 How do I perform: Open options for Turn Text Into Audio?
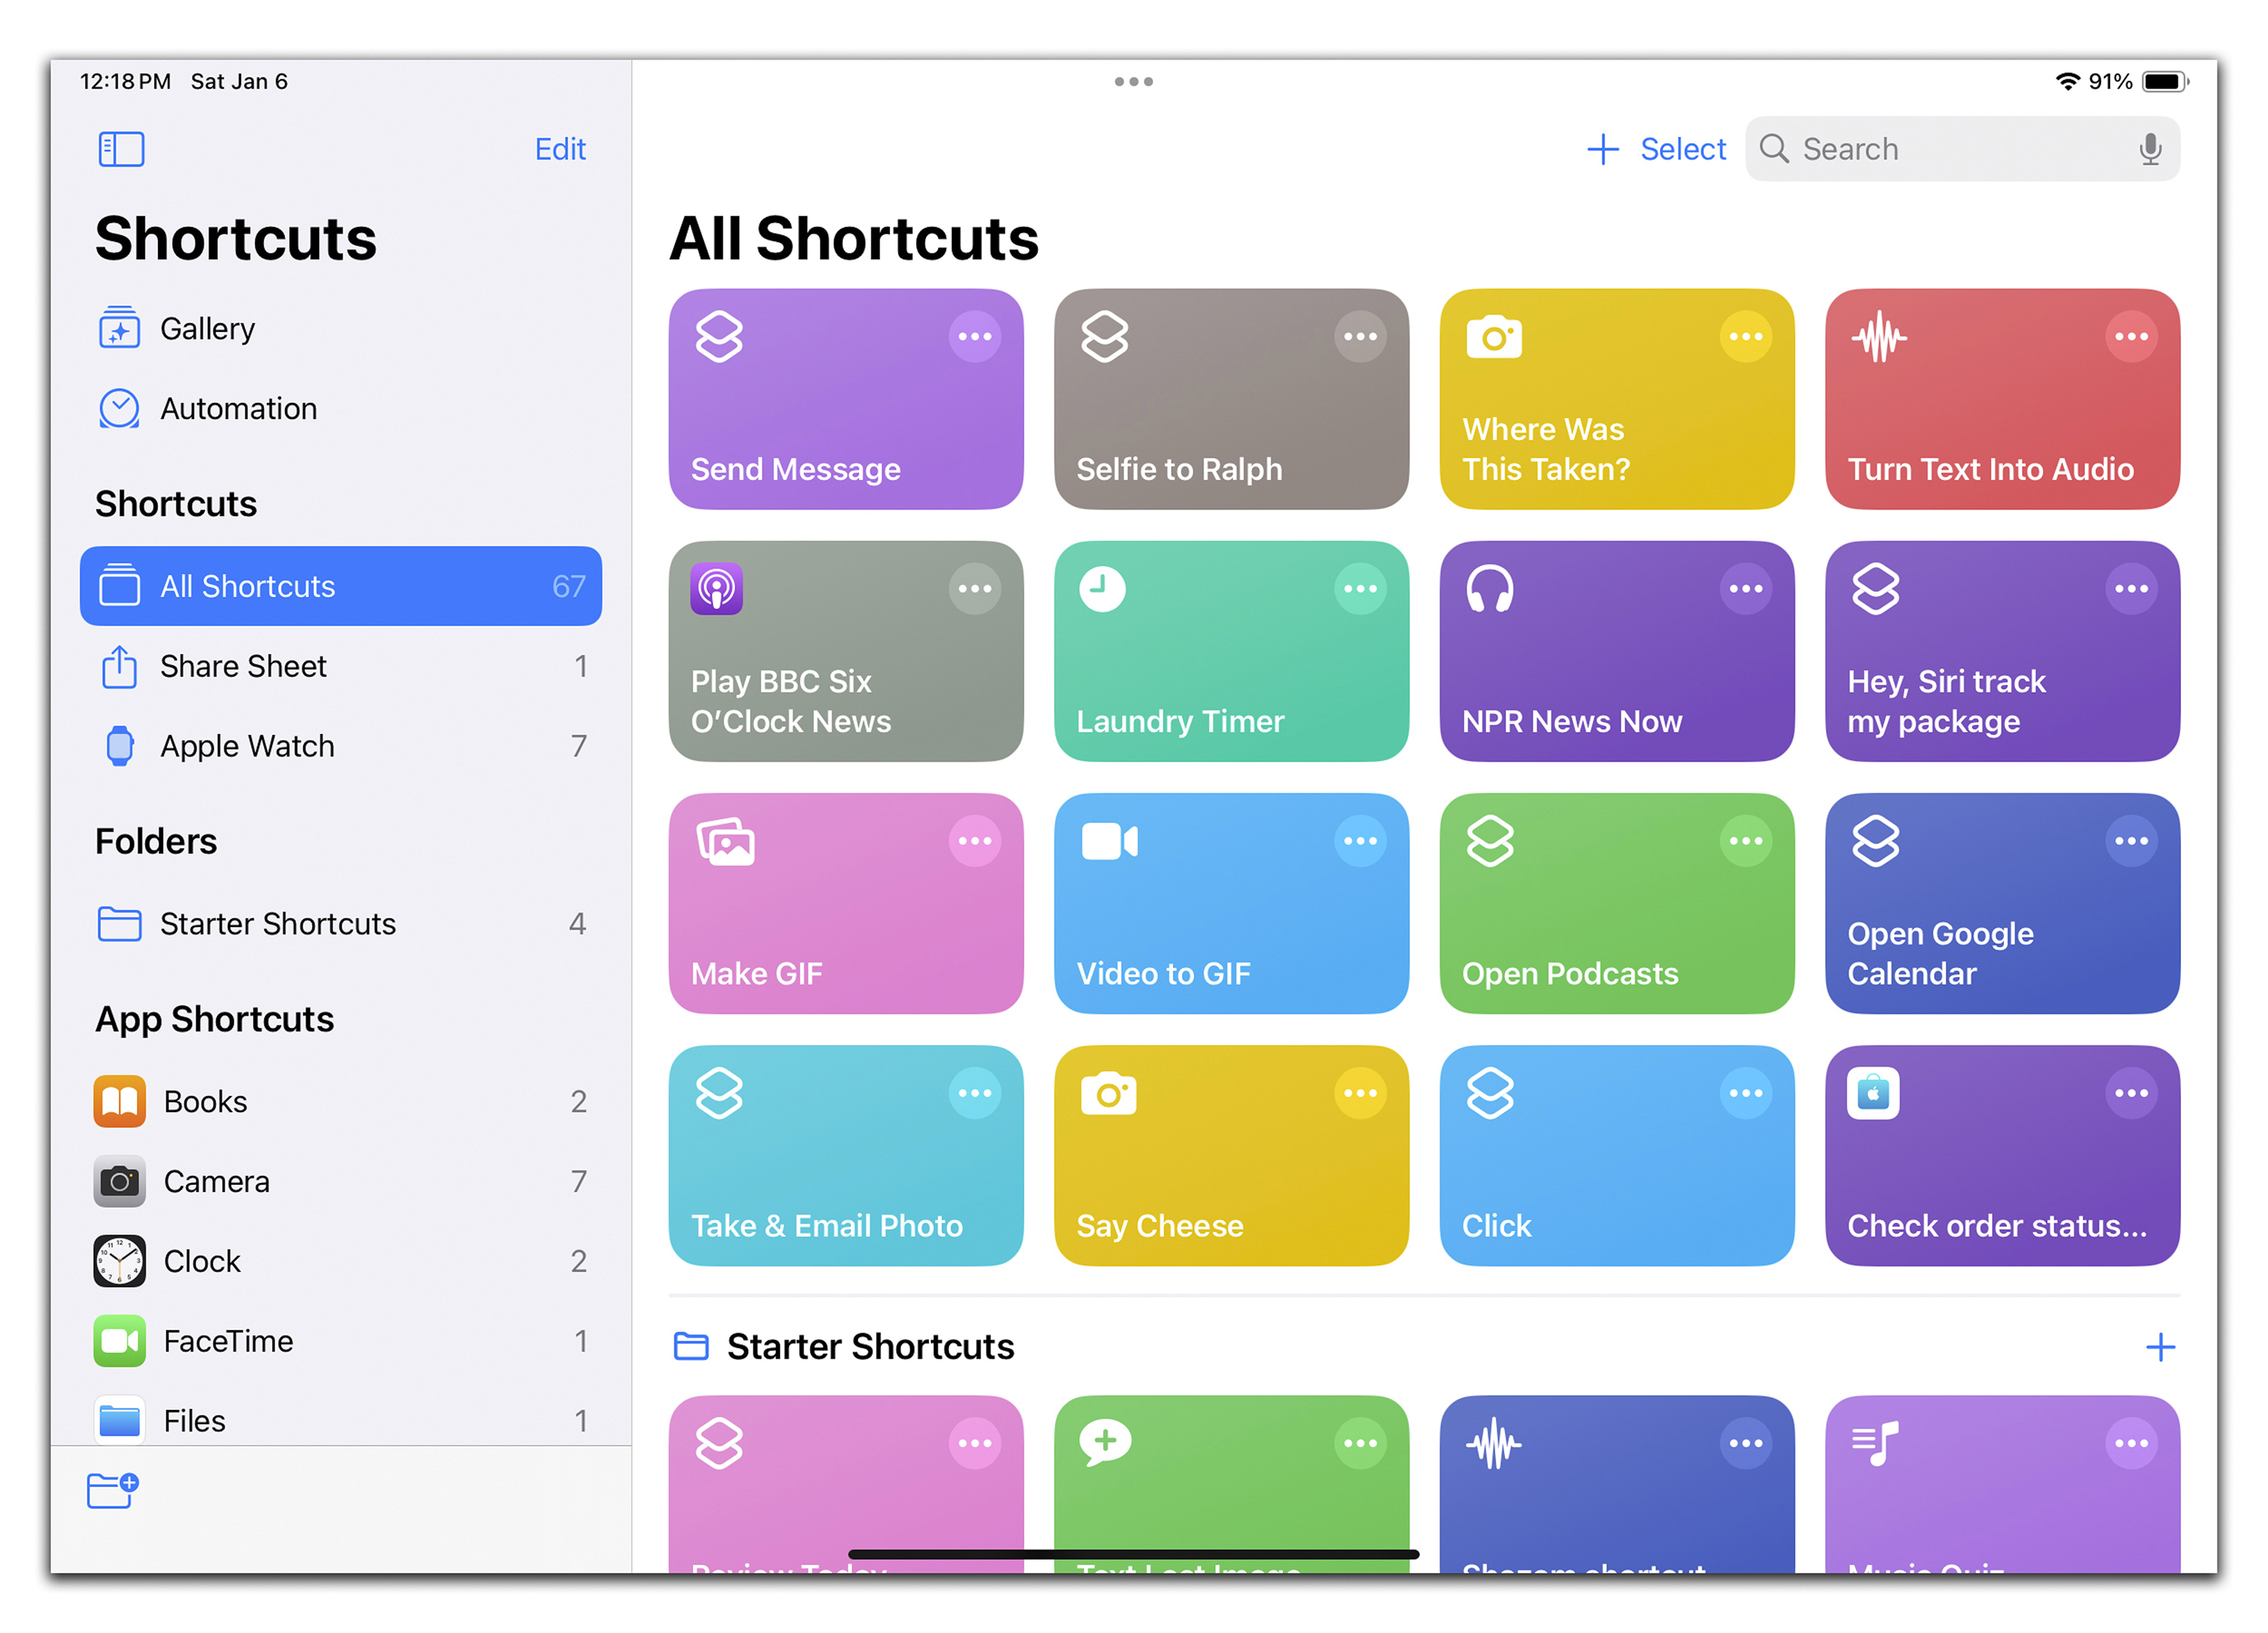pyautogui.click(x=2131, y=337)
